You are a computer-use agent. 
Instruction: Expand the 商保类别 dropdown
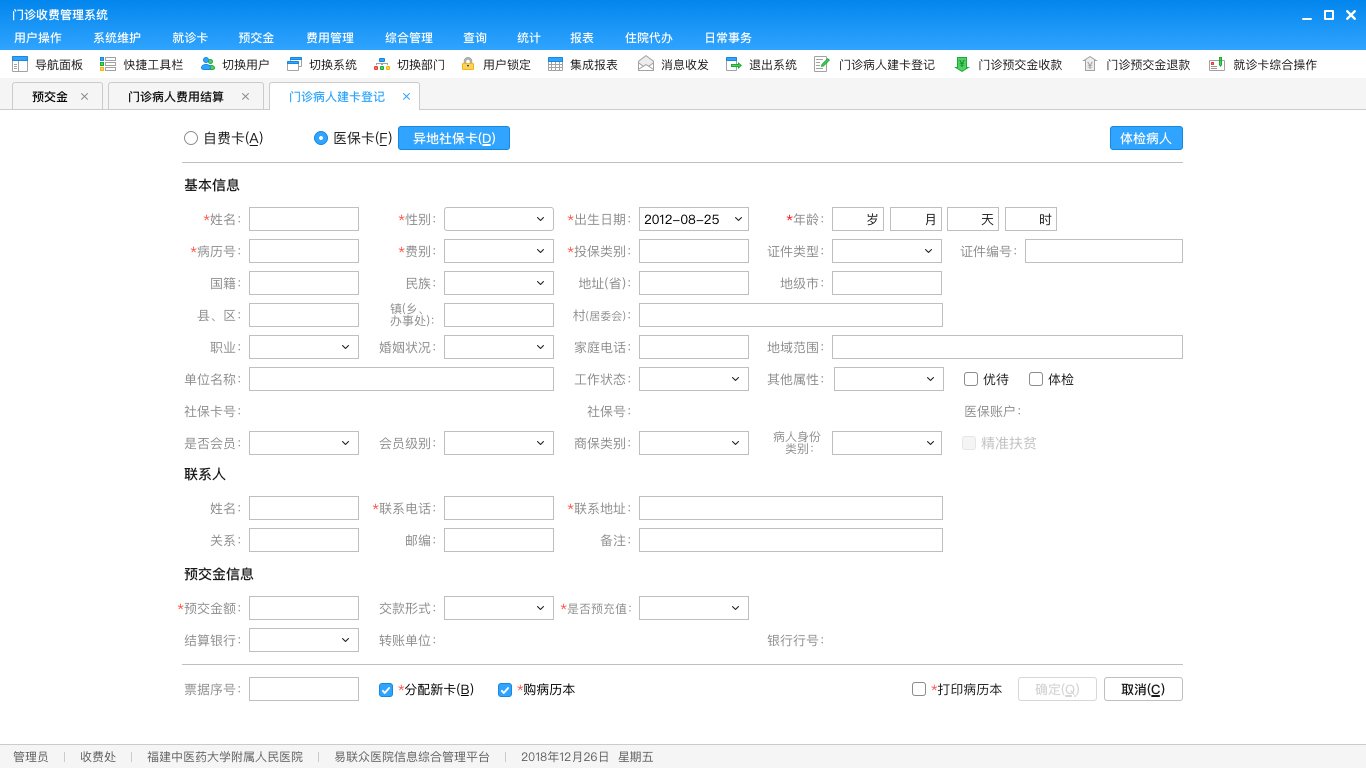coord(694,443)
